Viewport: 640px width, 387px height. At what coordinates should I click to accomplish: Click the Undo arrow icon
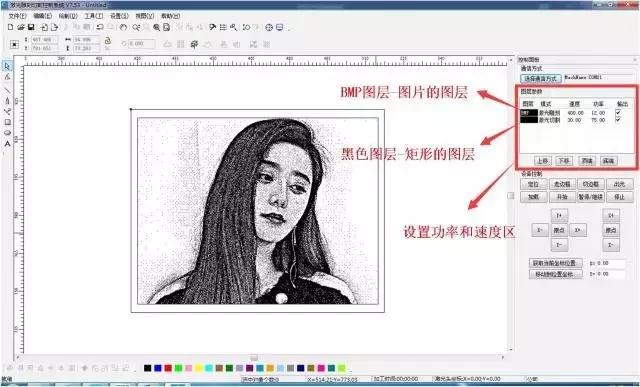click(x=100, y=27)
